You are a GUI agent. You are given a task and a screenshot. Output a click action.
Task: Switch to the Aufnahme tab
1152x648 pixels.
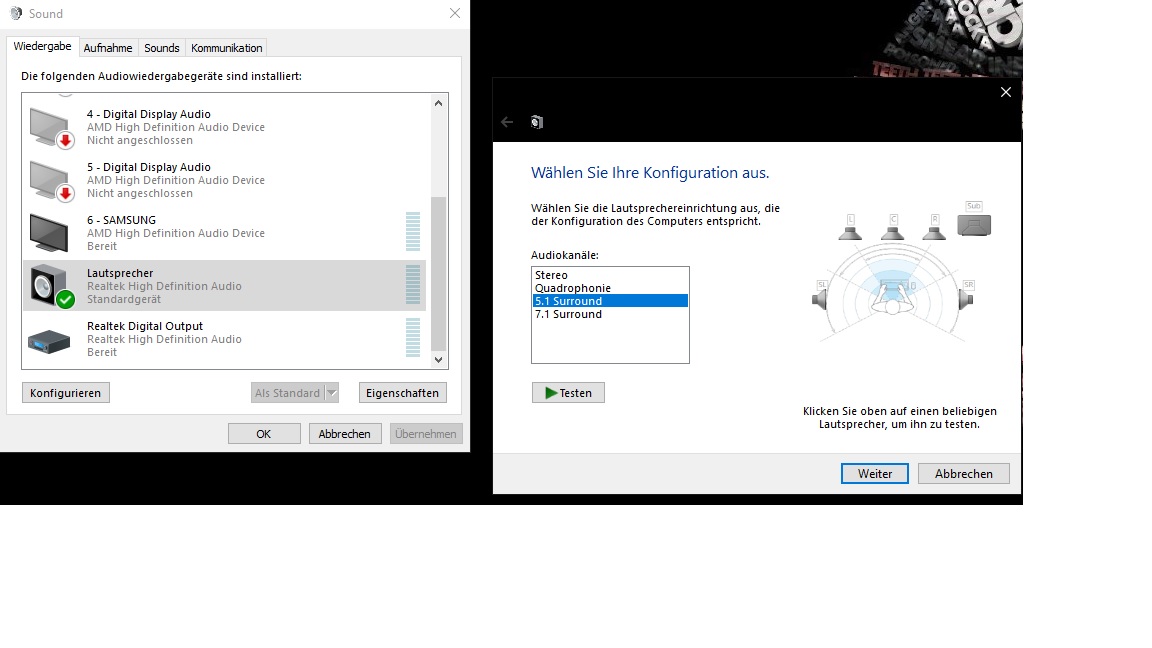pyautogui.click(x=108, y=48)
